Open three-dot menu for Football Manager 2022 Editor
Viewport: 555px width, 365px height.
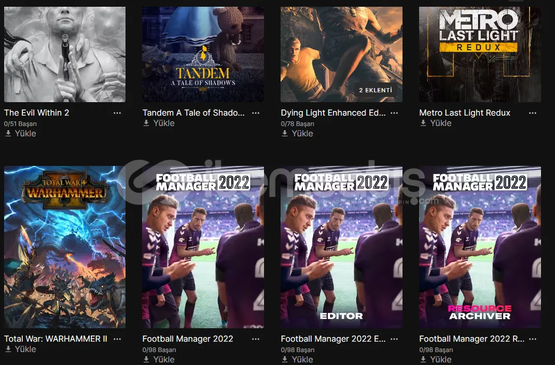(x=394, y=339)
